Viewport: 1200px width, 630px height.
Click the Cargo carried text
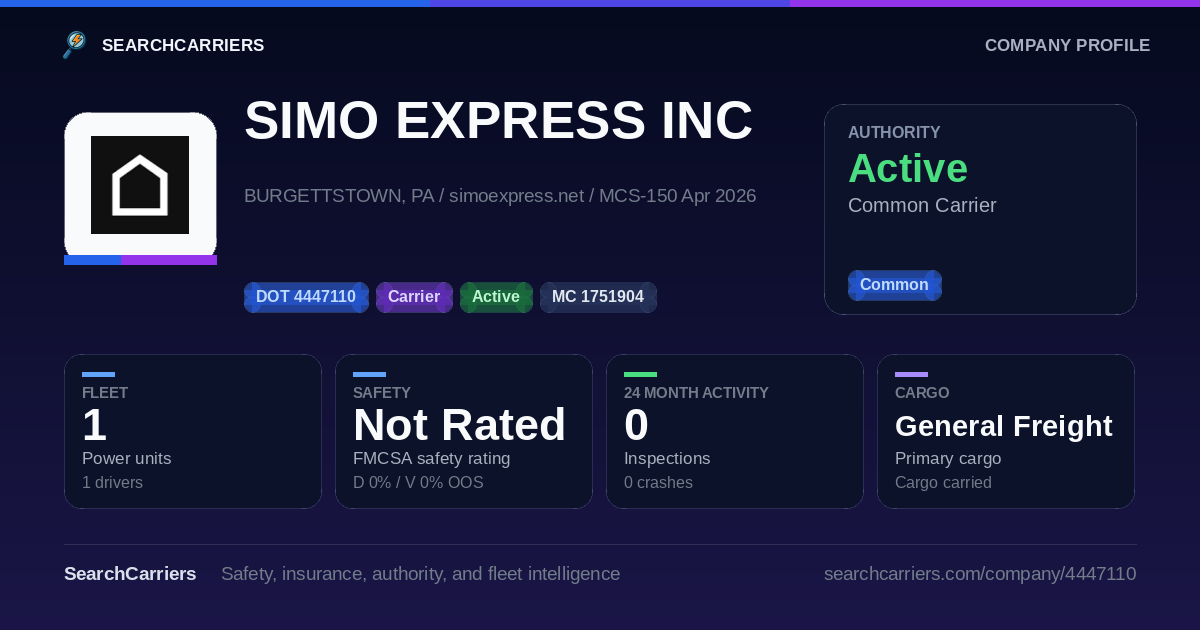click(x=943, y=482)
